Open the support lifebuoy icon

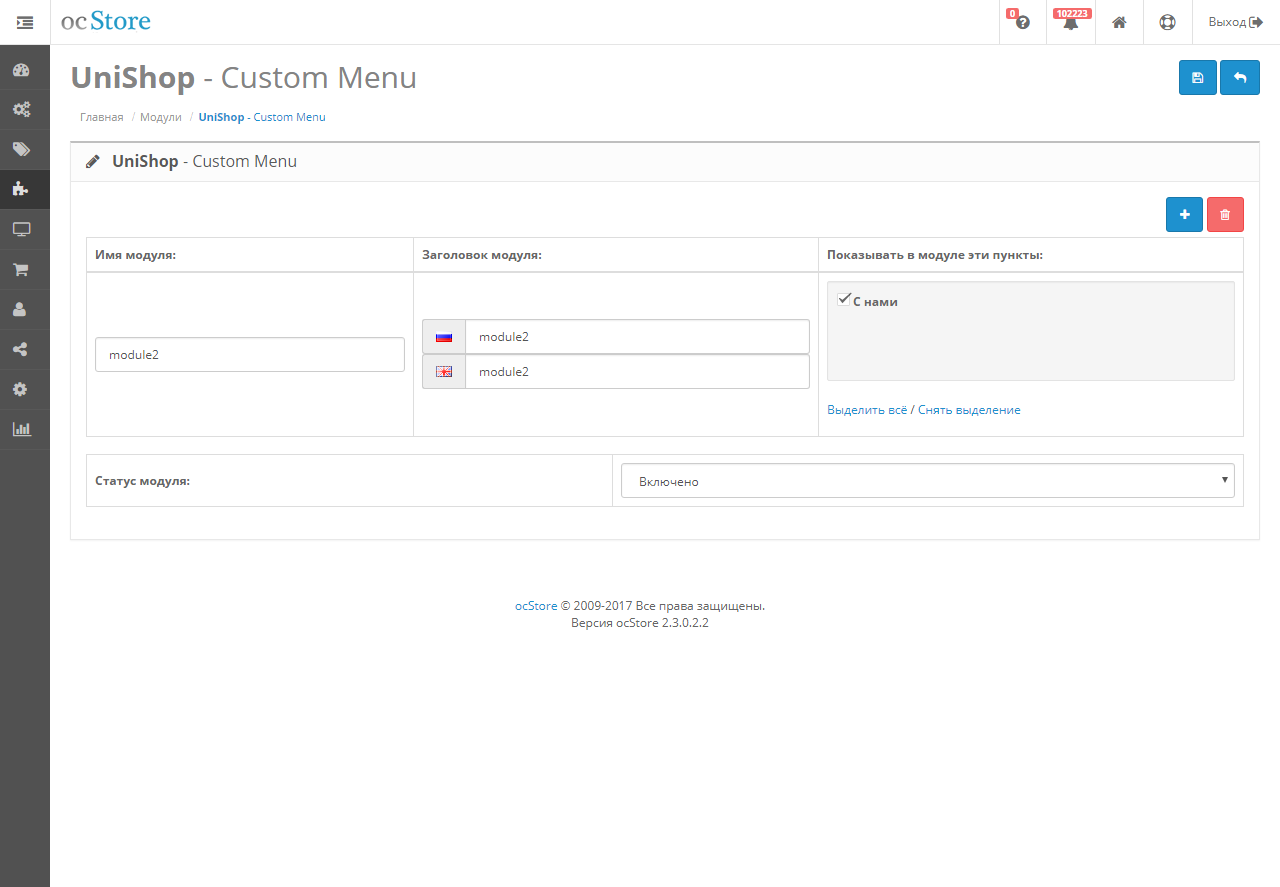click(1167, 22)
